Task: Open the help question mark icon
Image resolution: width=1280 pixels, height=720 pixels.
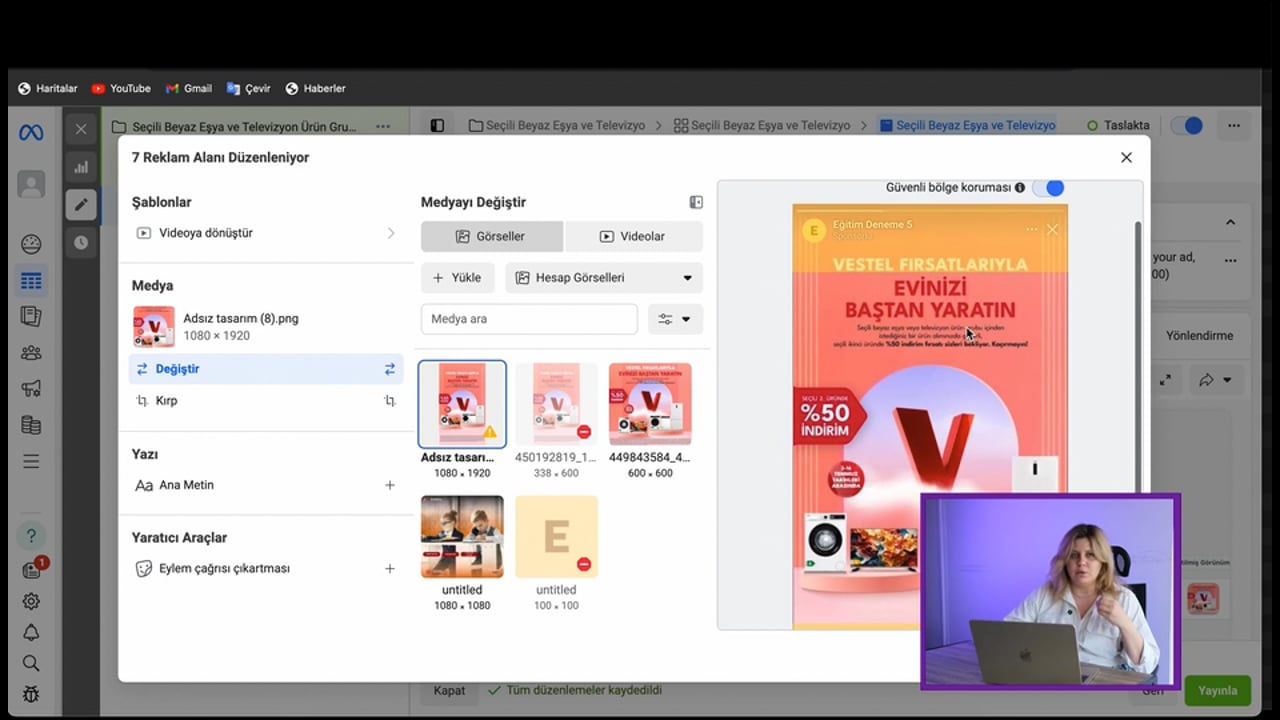Action: (31, 535)
